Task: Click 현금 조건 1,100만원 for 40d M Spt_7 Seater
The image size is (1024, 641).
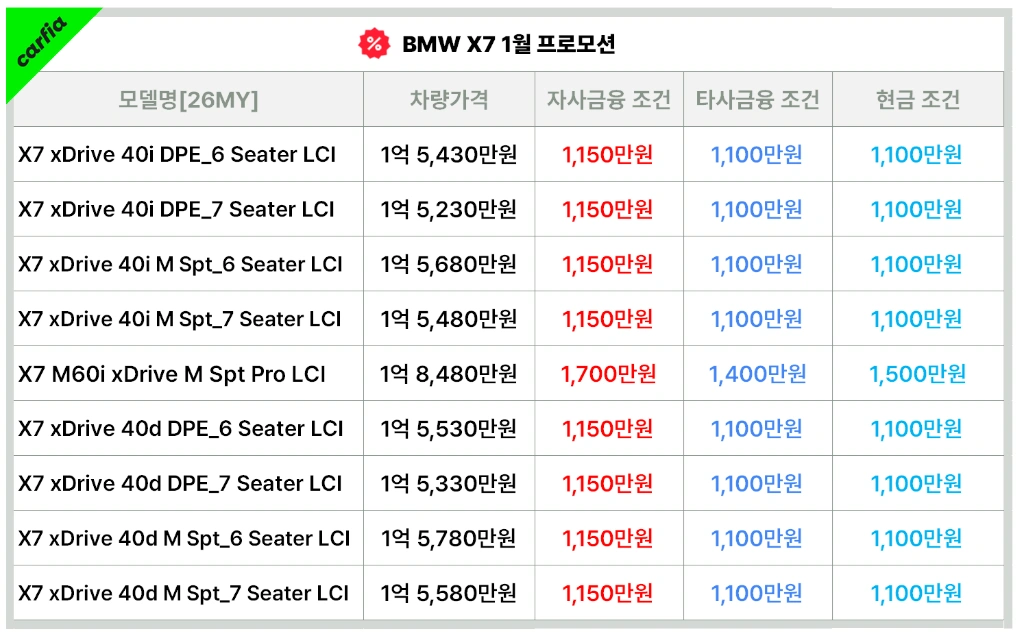Action: [916, 593]
